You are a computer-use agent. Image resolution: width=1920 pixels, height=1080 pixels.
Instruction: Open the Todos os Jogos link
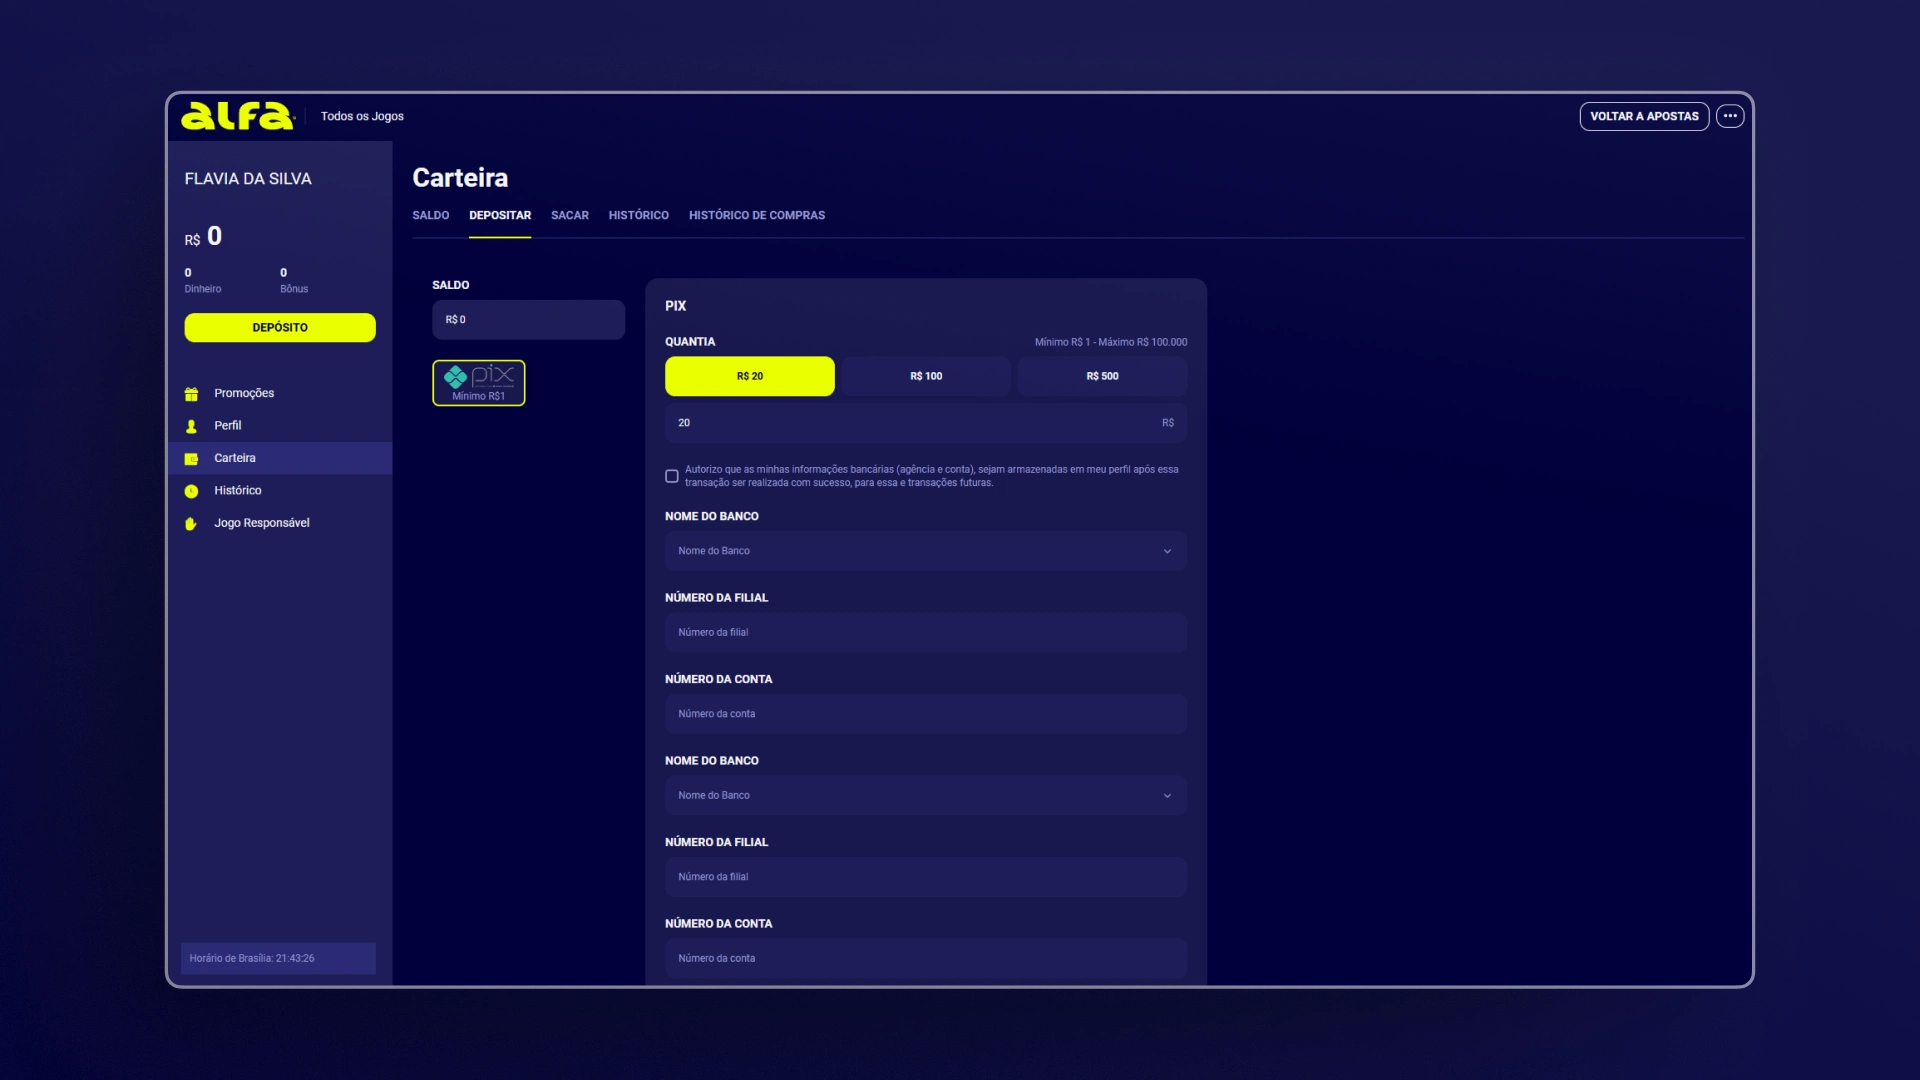pyautogui.click(x=362, y=116)
